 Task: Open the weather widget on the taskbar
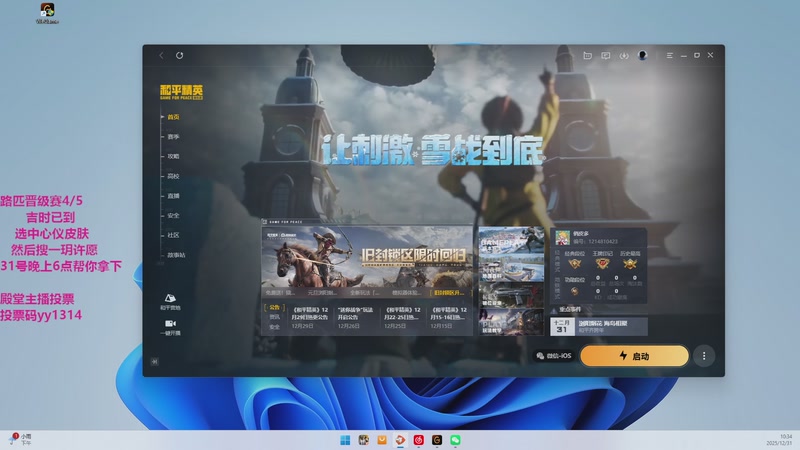tap(20, 440)
